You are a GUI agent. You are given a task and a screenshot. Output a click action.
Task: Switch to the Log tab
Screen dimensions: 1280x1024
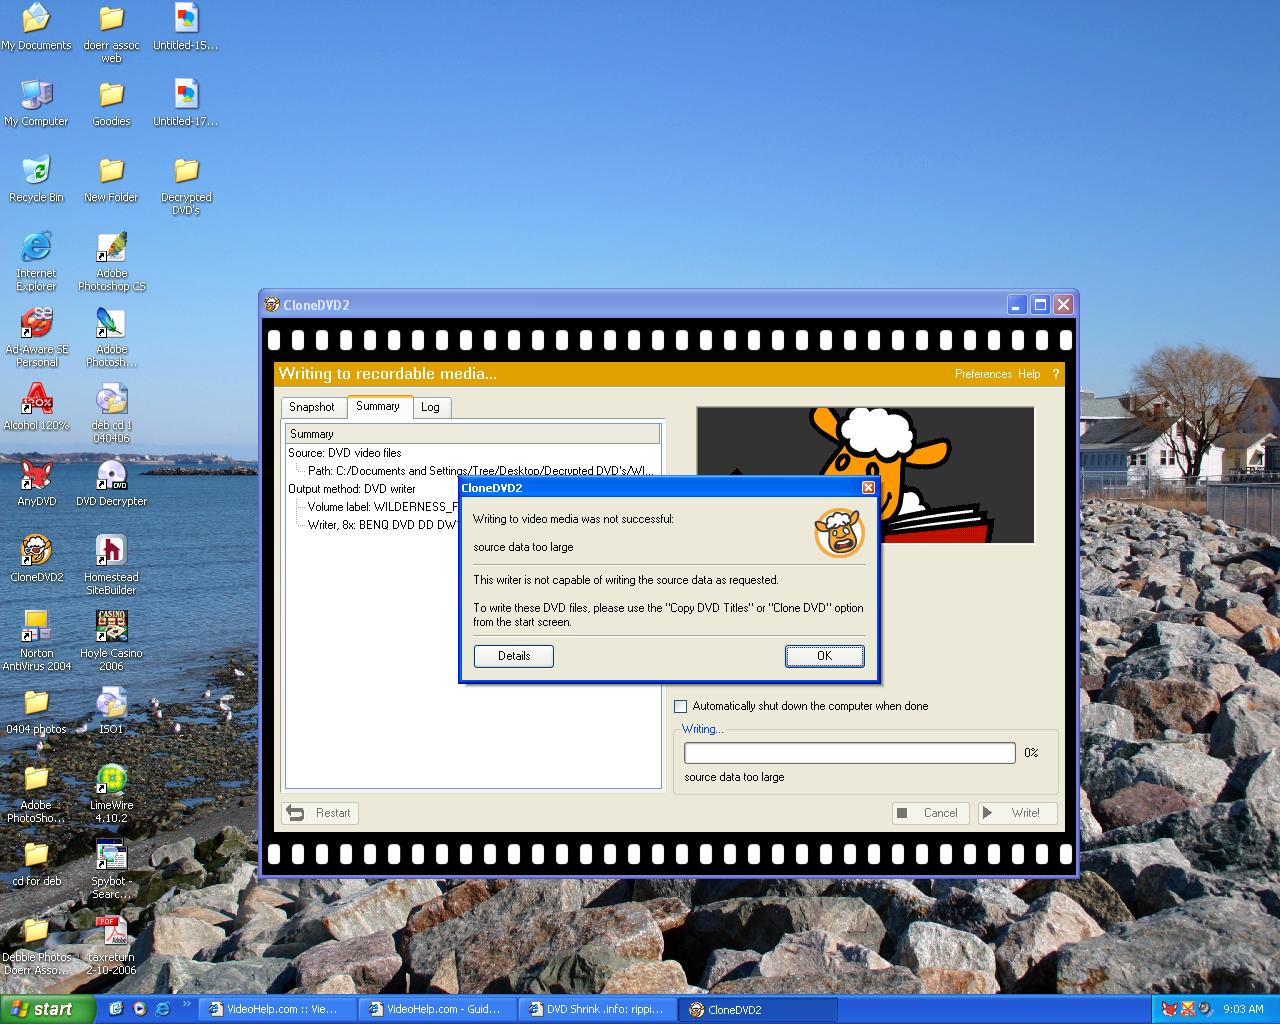[430, 407]
